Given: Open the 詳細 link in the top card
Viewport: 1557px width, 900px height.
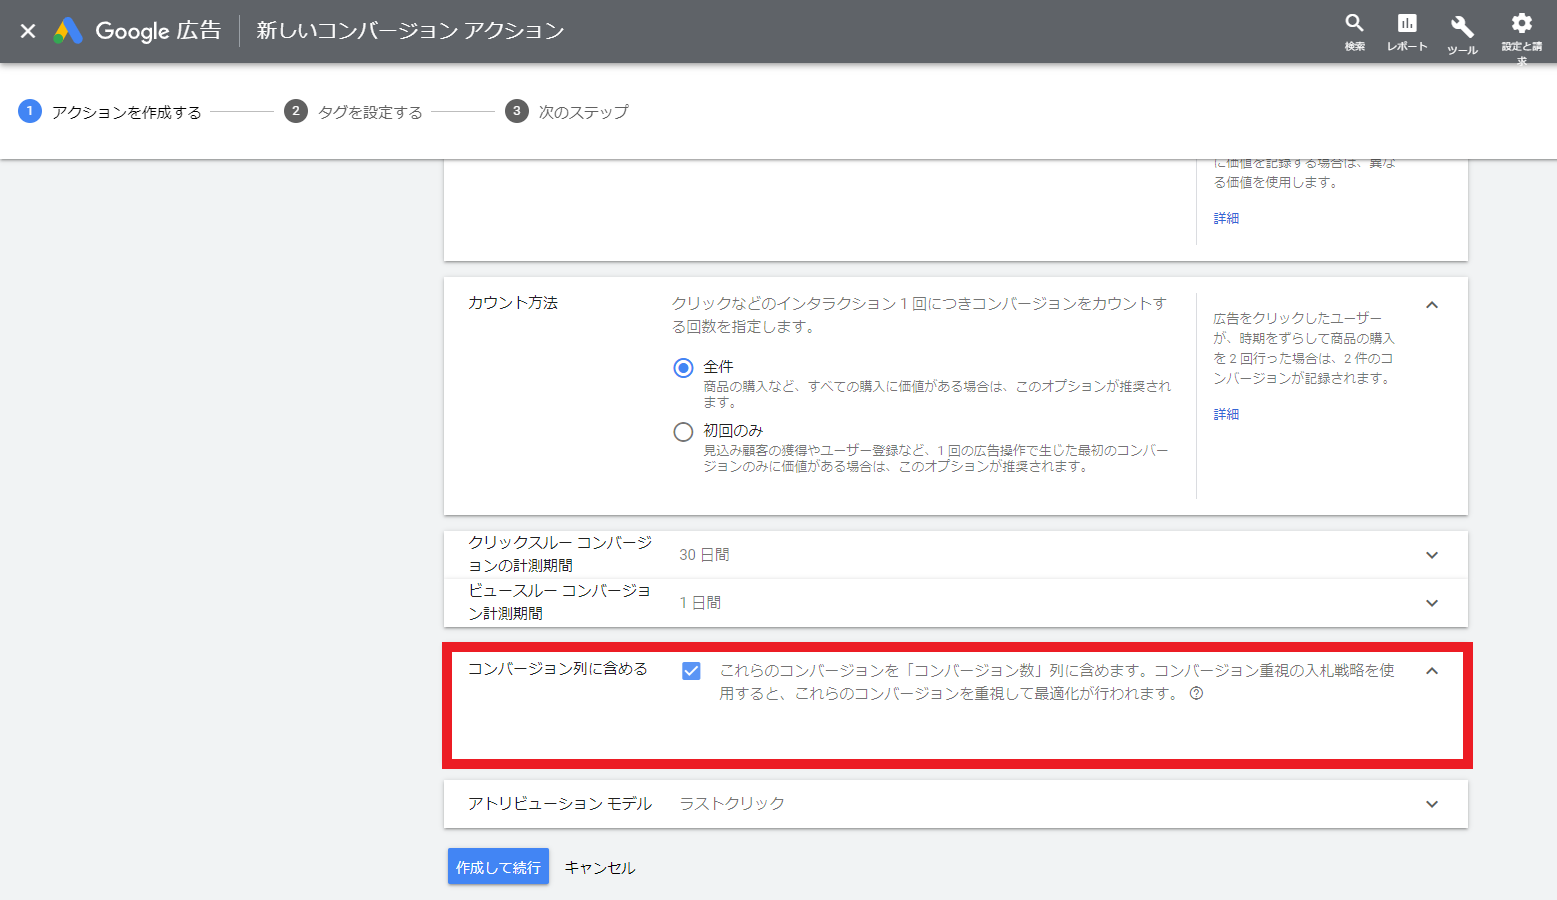Looking at the screenshot, I should (x=1226, y=218).
